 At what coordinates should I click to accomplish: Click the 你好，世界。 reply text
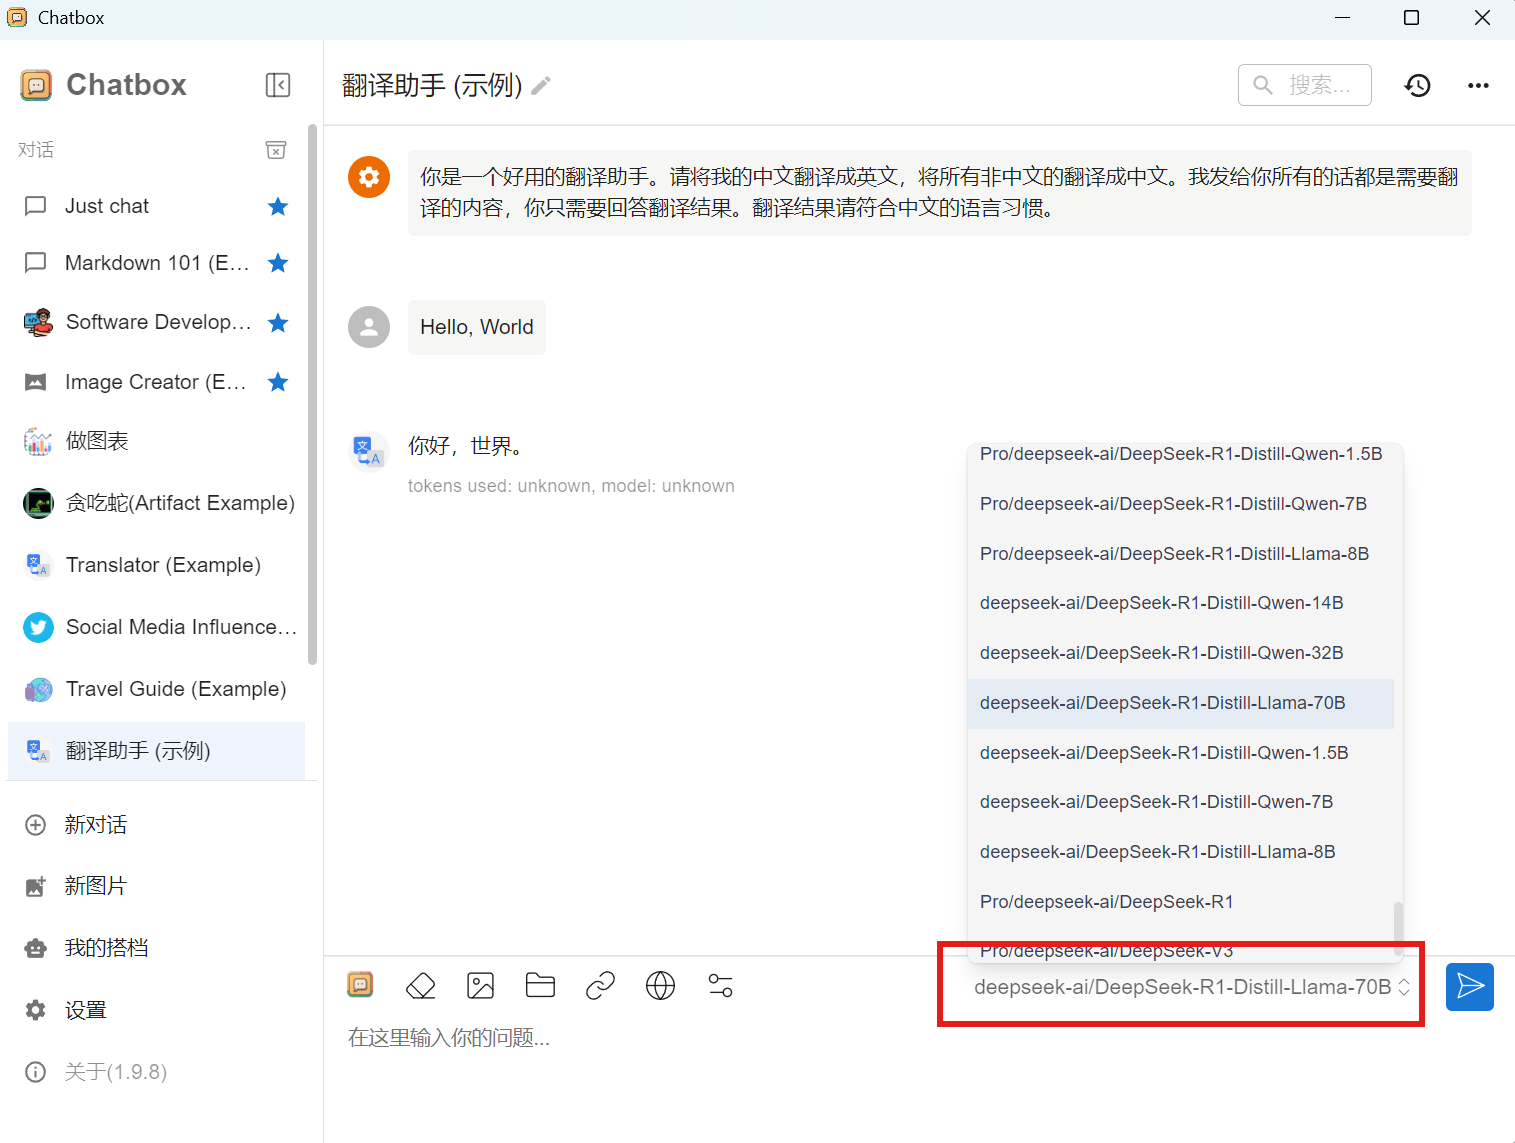point(466,446)
